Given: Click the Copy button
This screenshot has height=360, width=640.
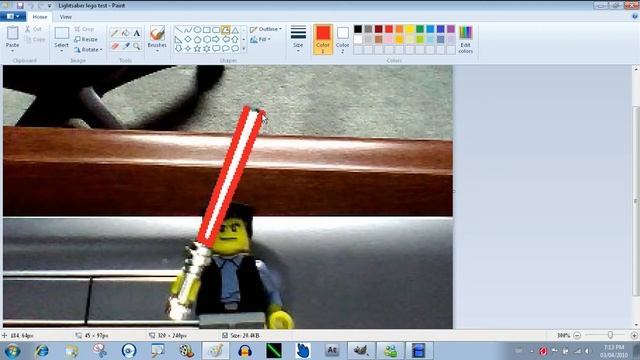Looking at the screenshot, I should pyautogui.click(x=35, y=40).
